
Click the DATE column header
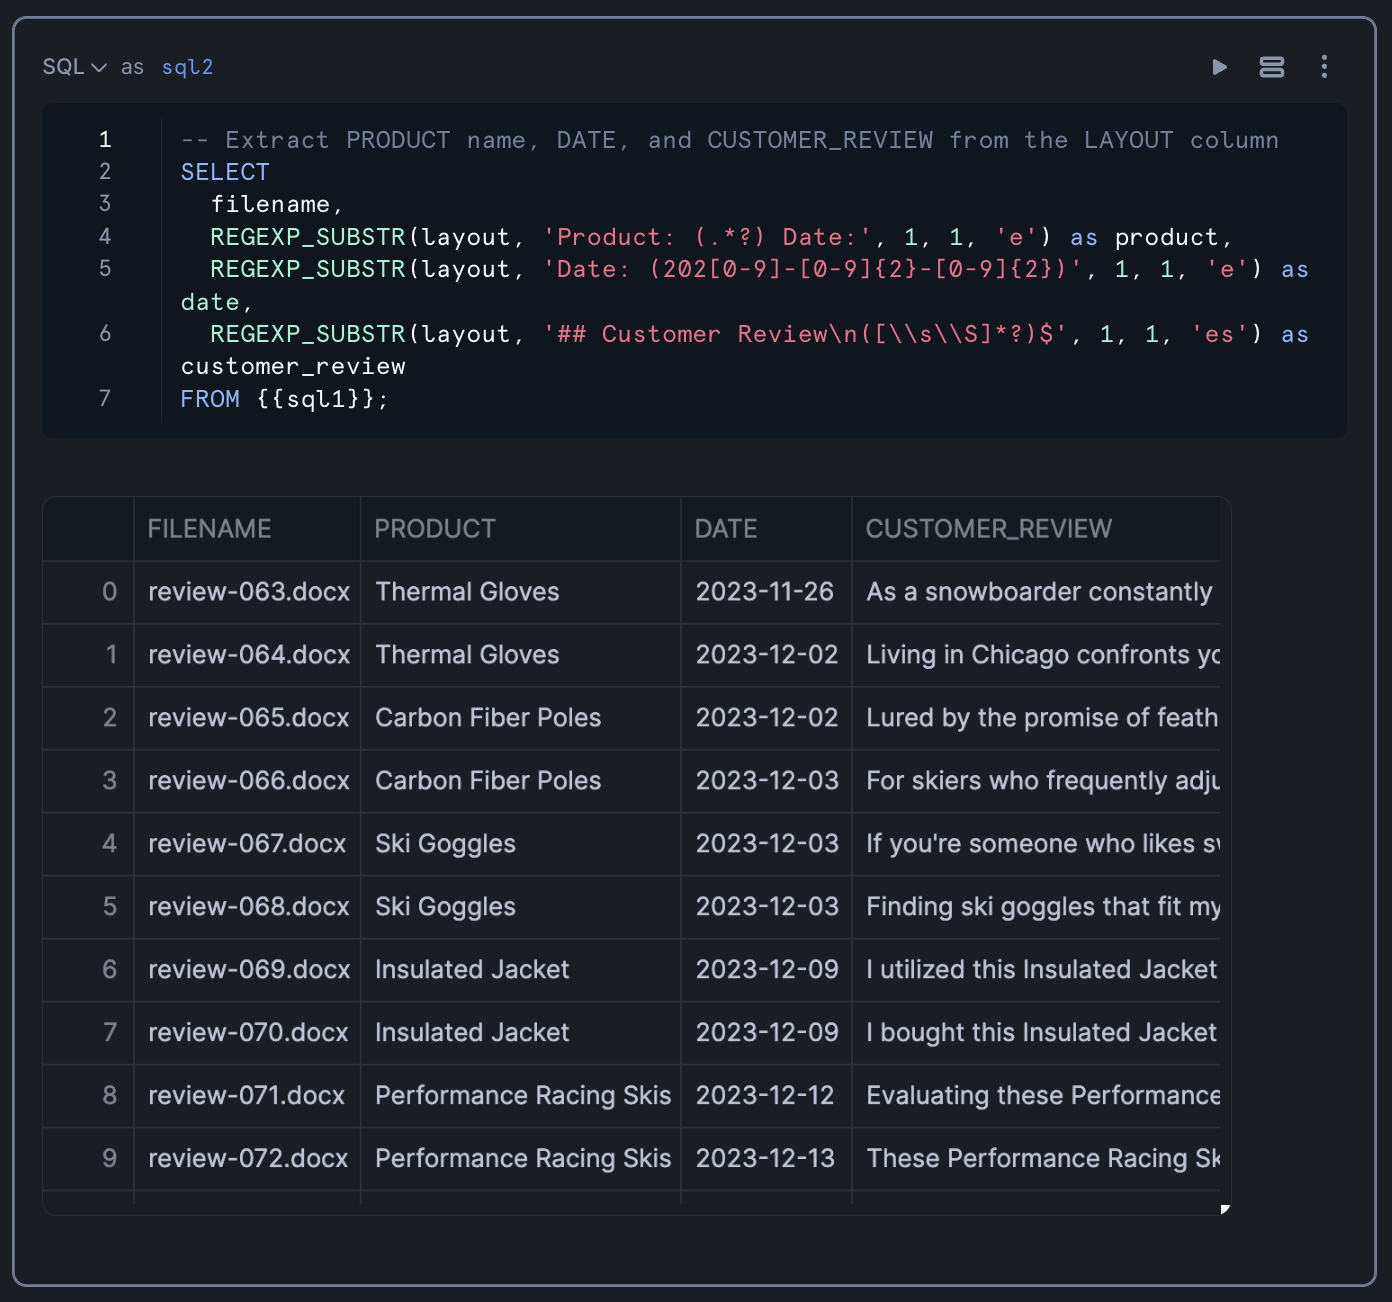point(726,529)
